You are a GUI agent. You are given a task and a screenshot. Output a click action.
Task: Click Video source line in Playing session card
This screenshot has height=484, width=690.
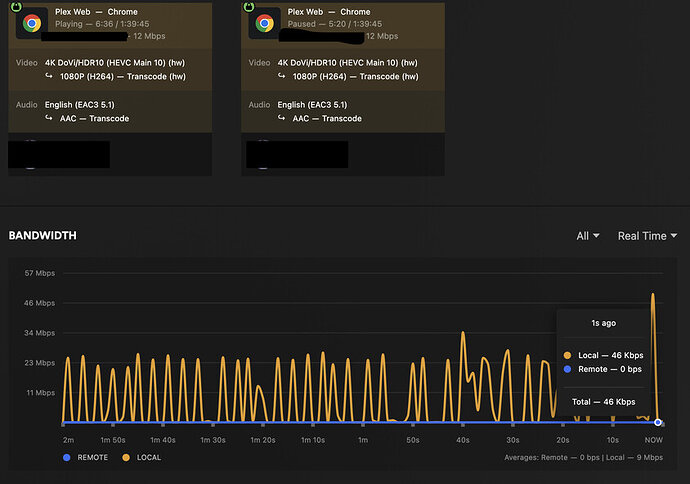(115, 62)
